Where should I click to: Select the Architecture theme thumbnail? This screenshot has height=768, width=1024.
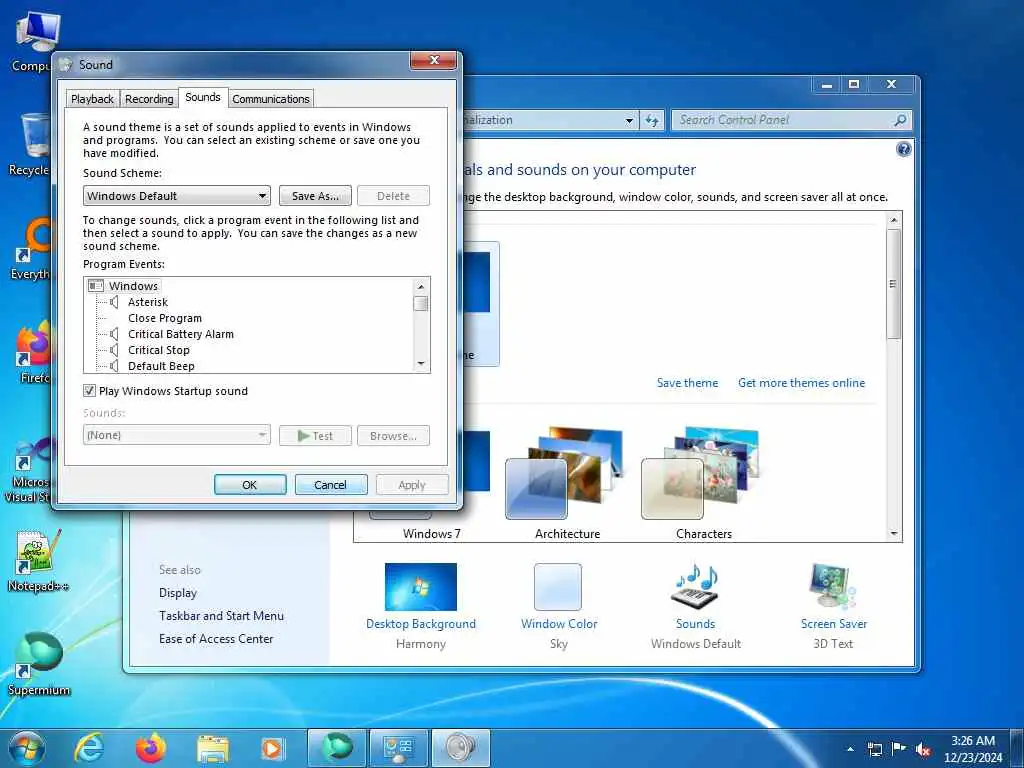[x=567, y=483]
